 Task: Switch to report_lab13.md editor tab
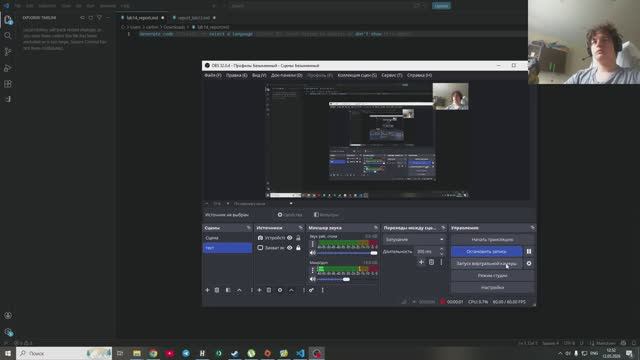pos(193,18)
